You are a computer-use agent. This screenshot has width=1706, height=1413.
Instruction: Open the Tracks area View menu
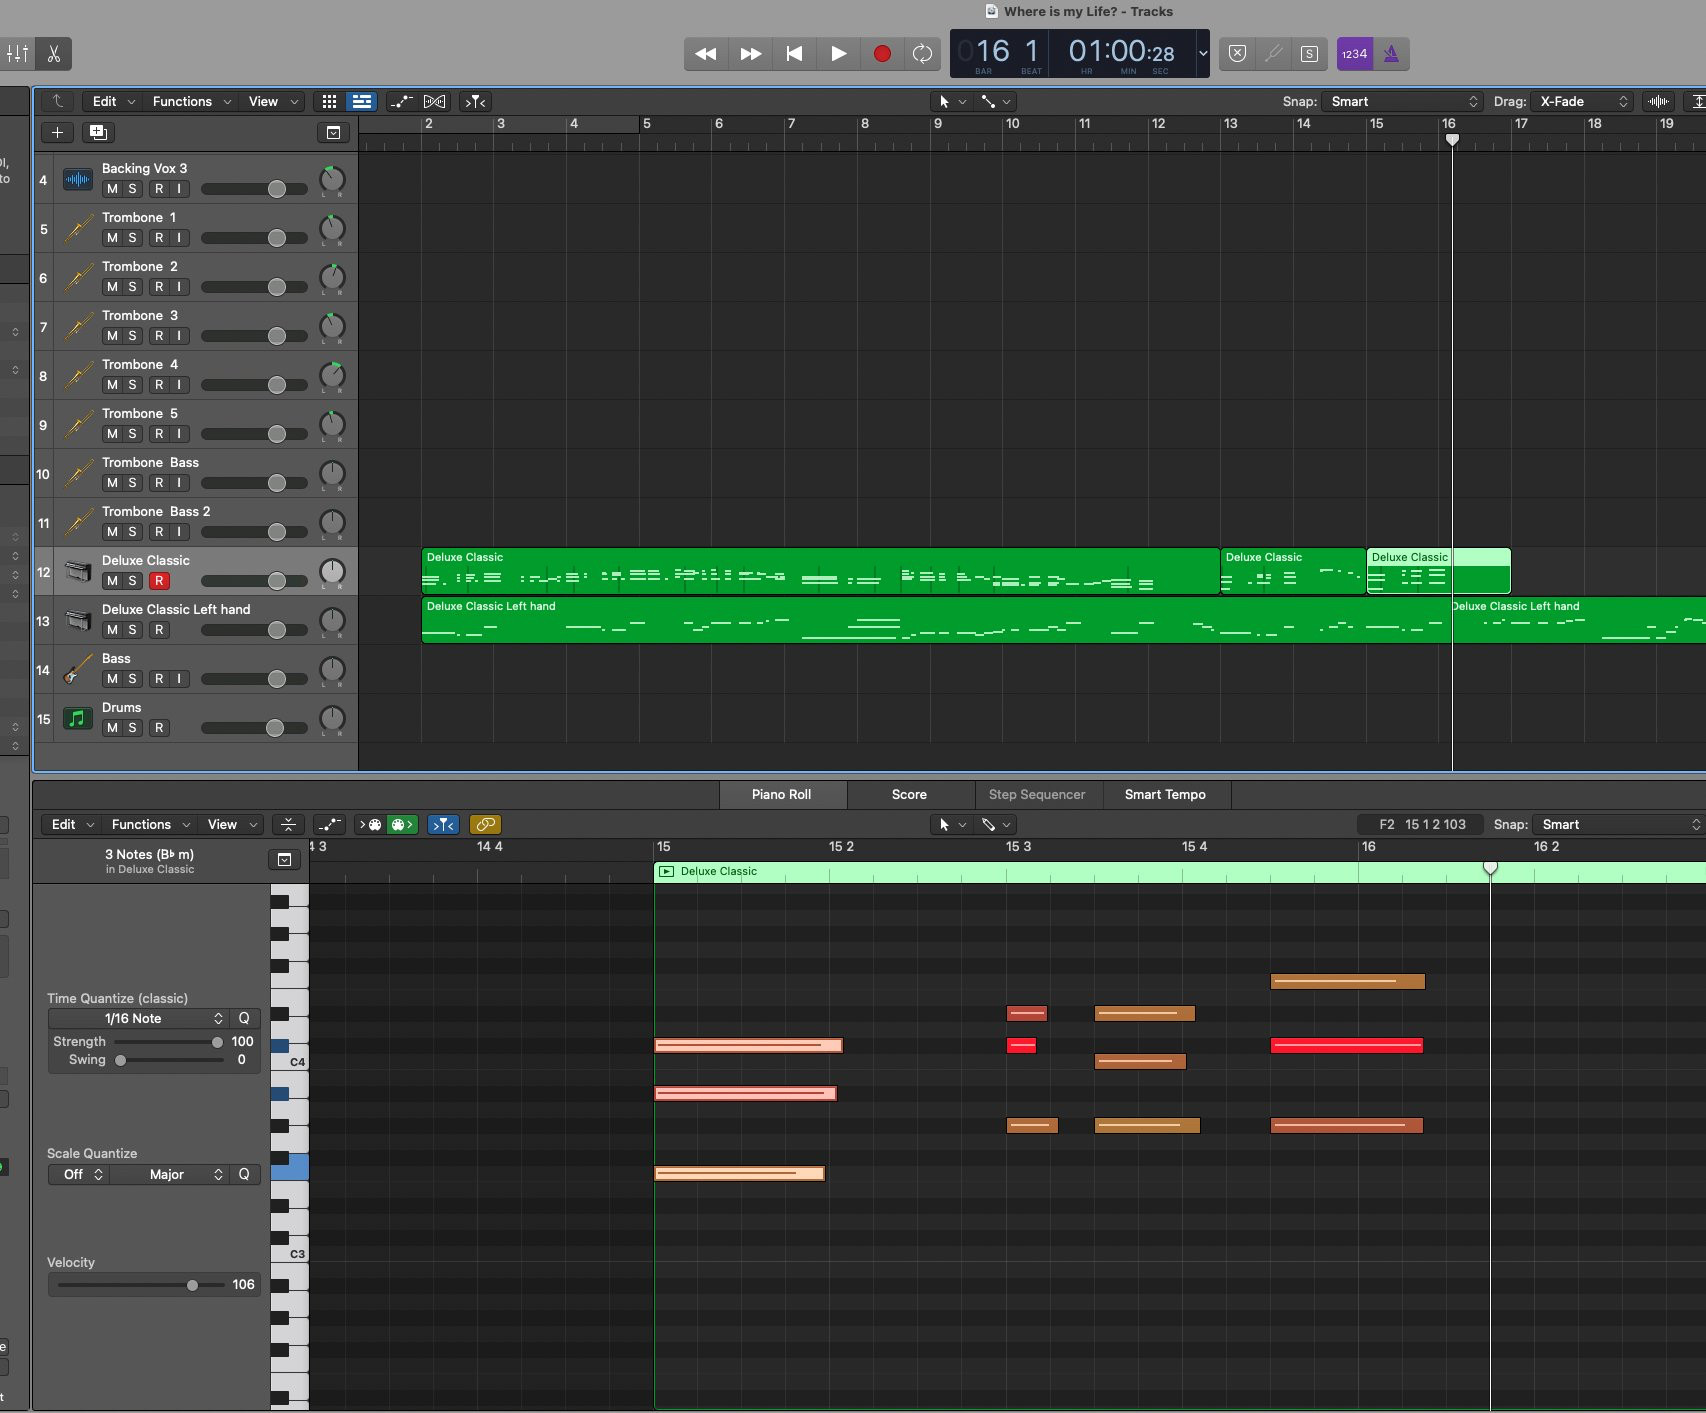click(273, 101)
